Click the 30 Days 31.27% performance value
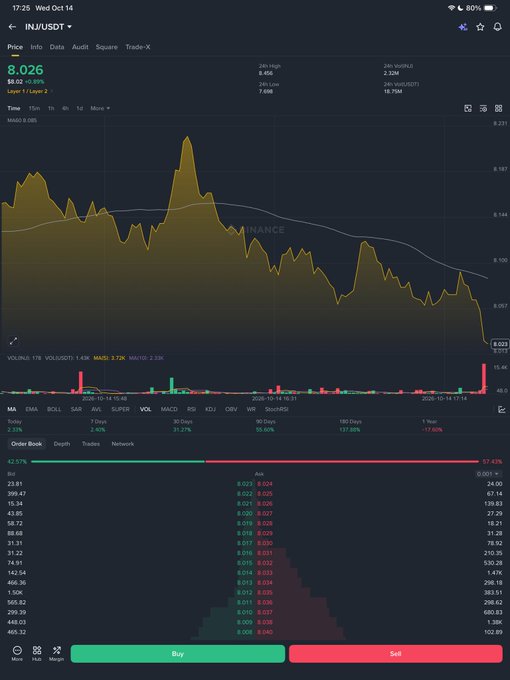 click(182, 430)
